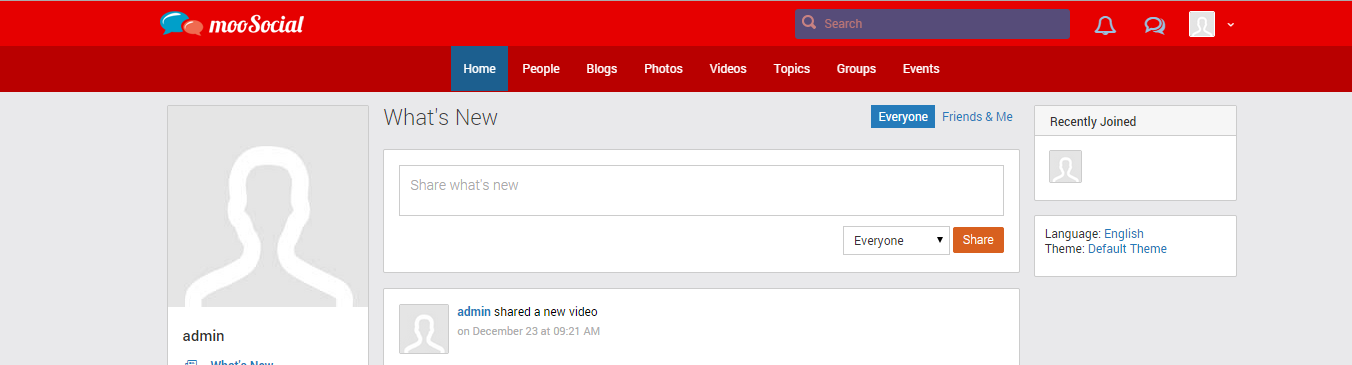Open the People menu item
This screenshot has width=1352, height=365.
click(541, 69)
